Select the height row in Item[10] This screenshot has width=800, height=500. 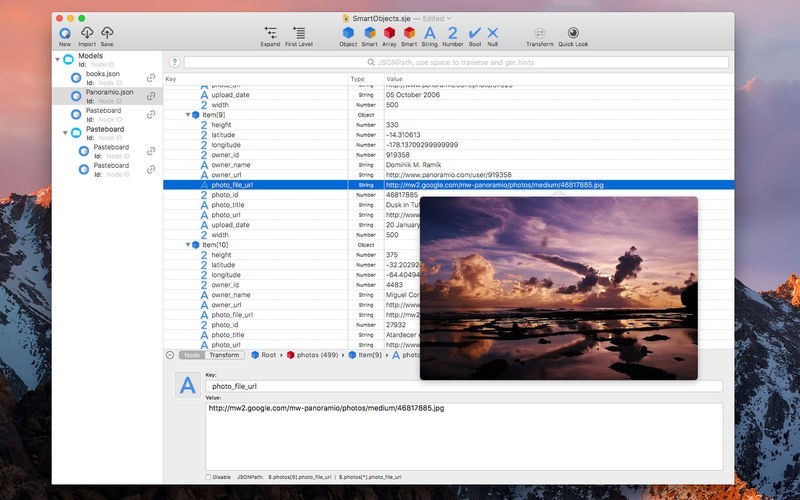coord(291,255)
